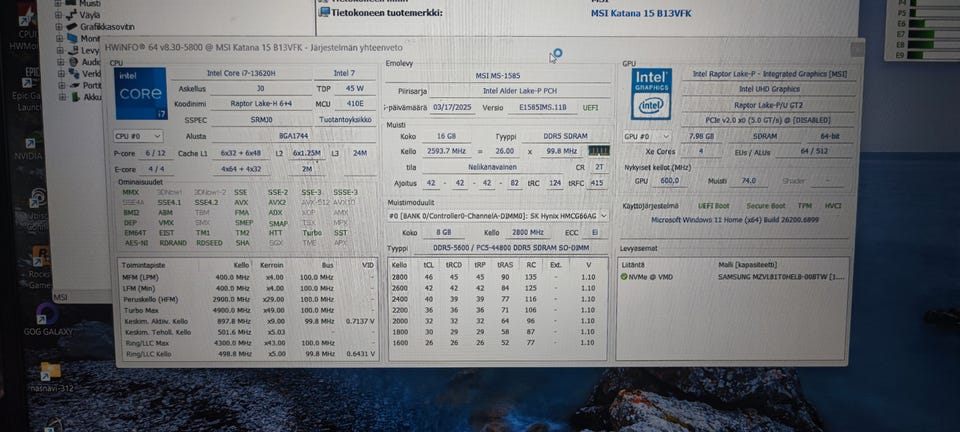Screen dimensions: 960x432
Task: Click the Secure Boot indicator
Action: coord(762,205)
